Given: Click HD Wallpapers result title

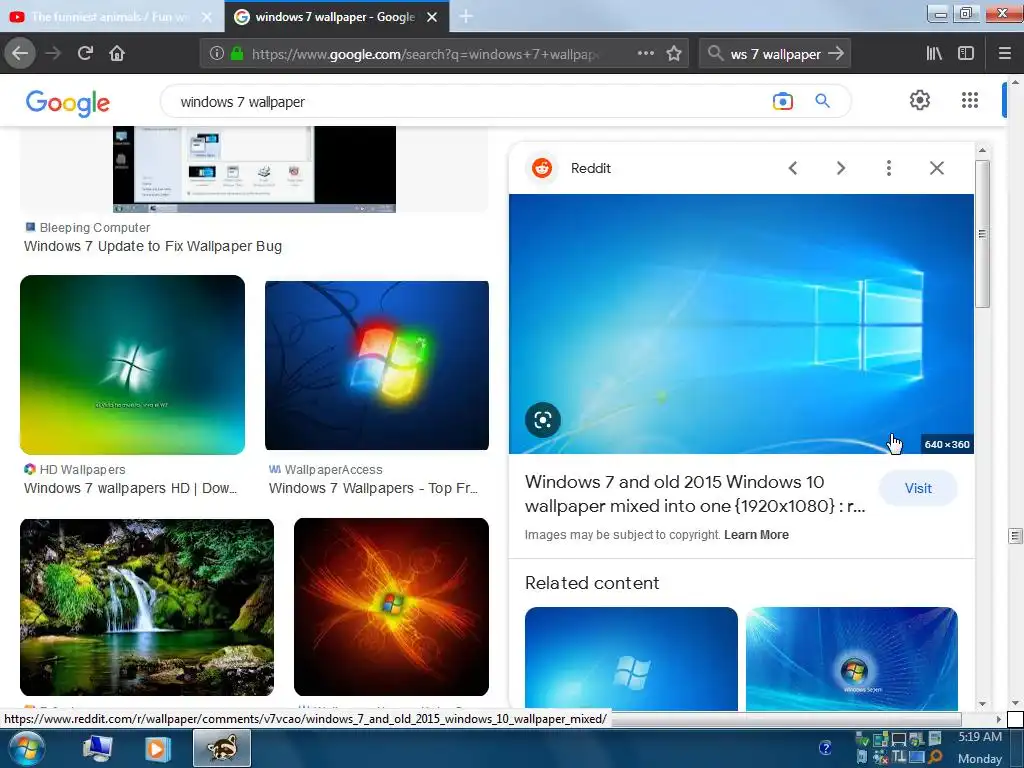Looking at the screenshot, I should pos(131,488).
